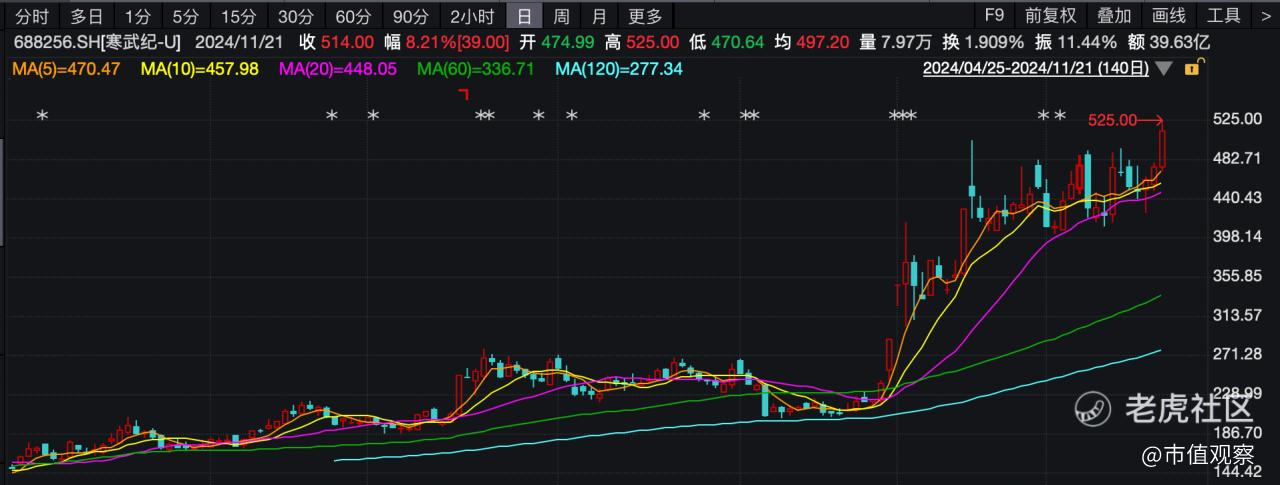Click the MA(5)=470.47 indicator label

coord(64,69)
